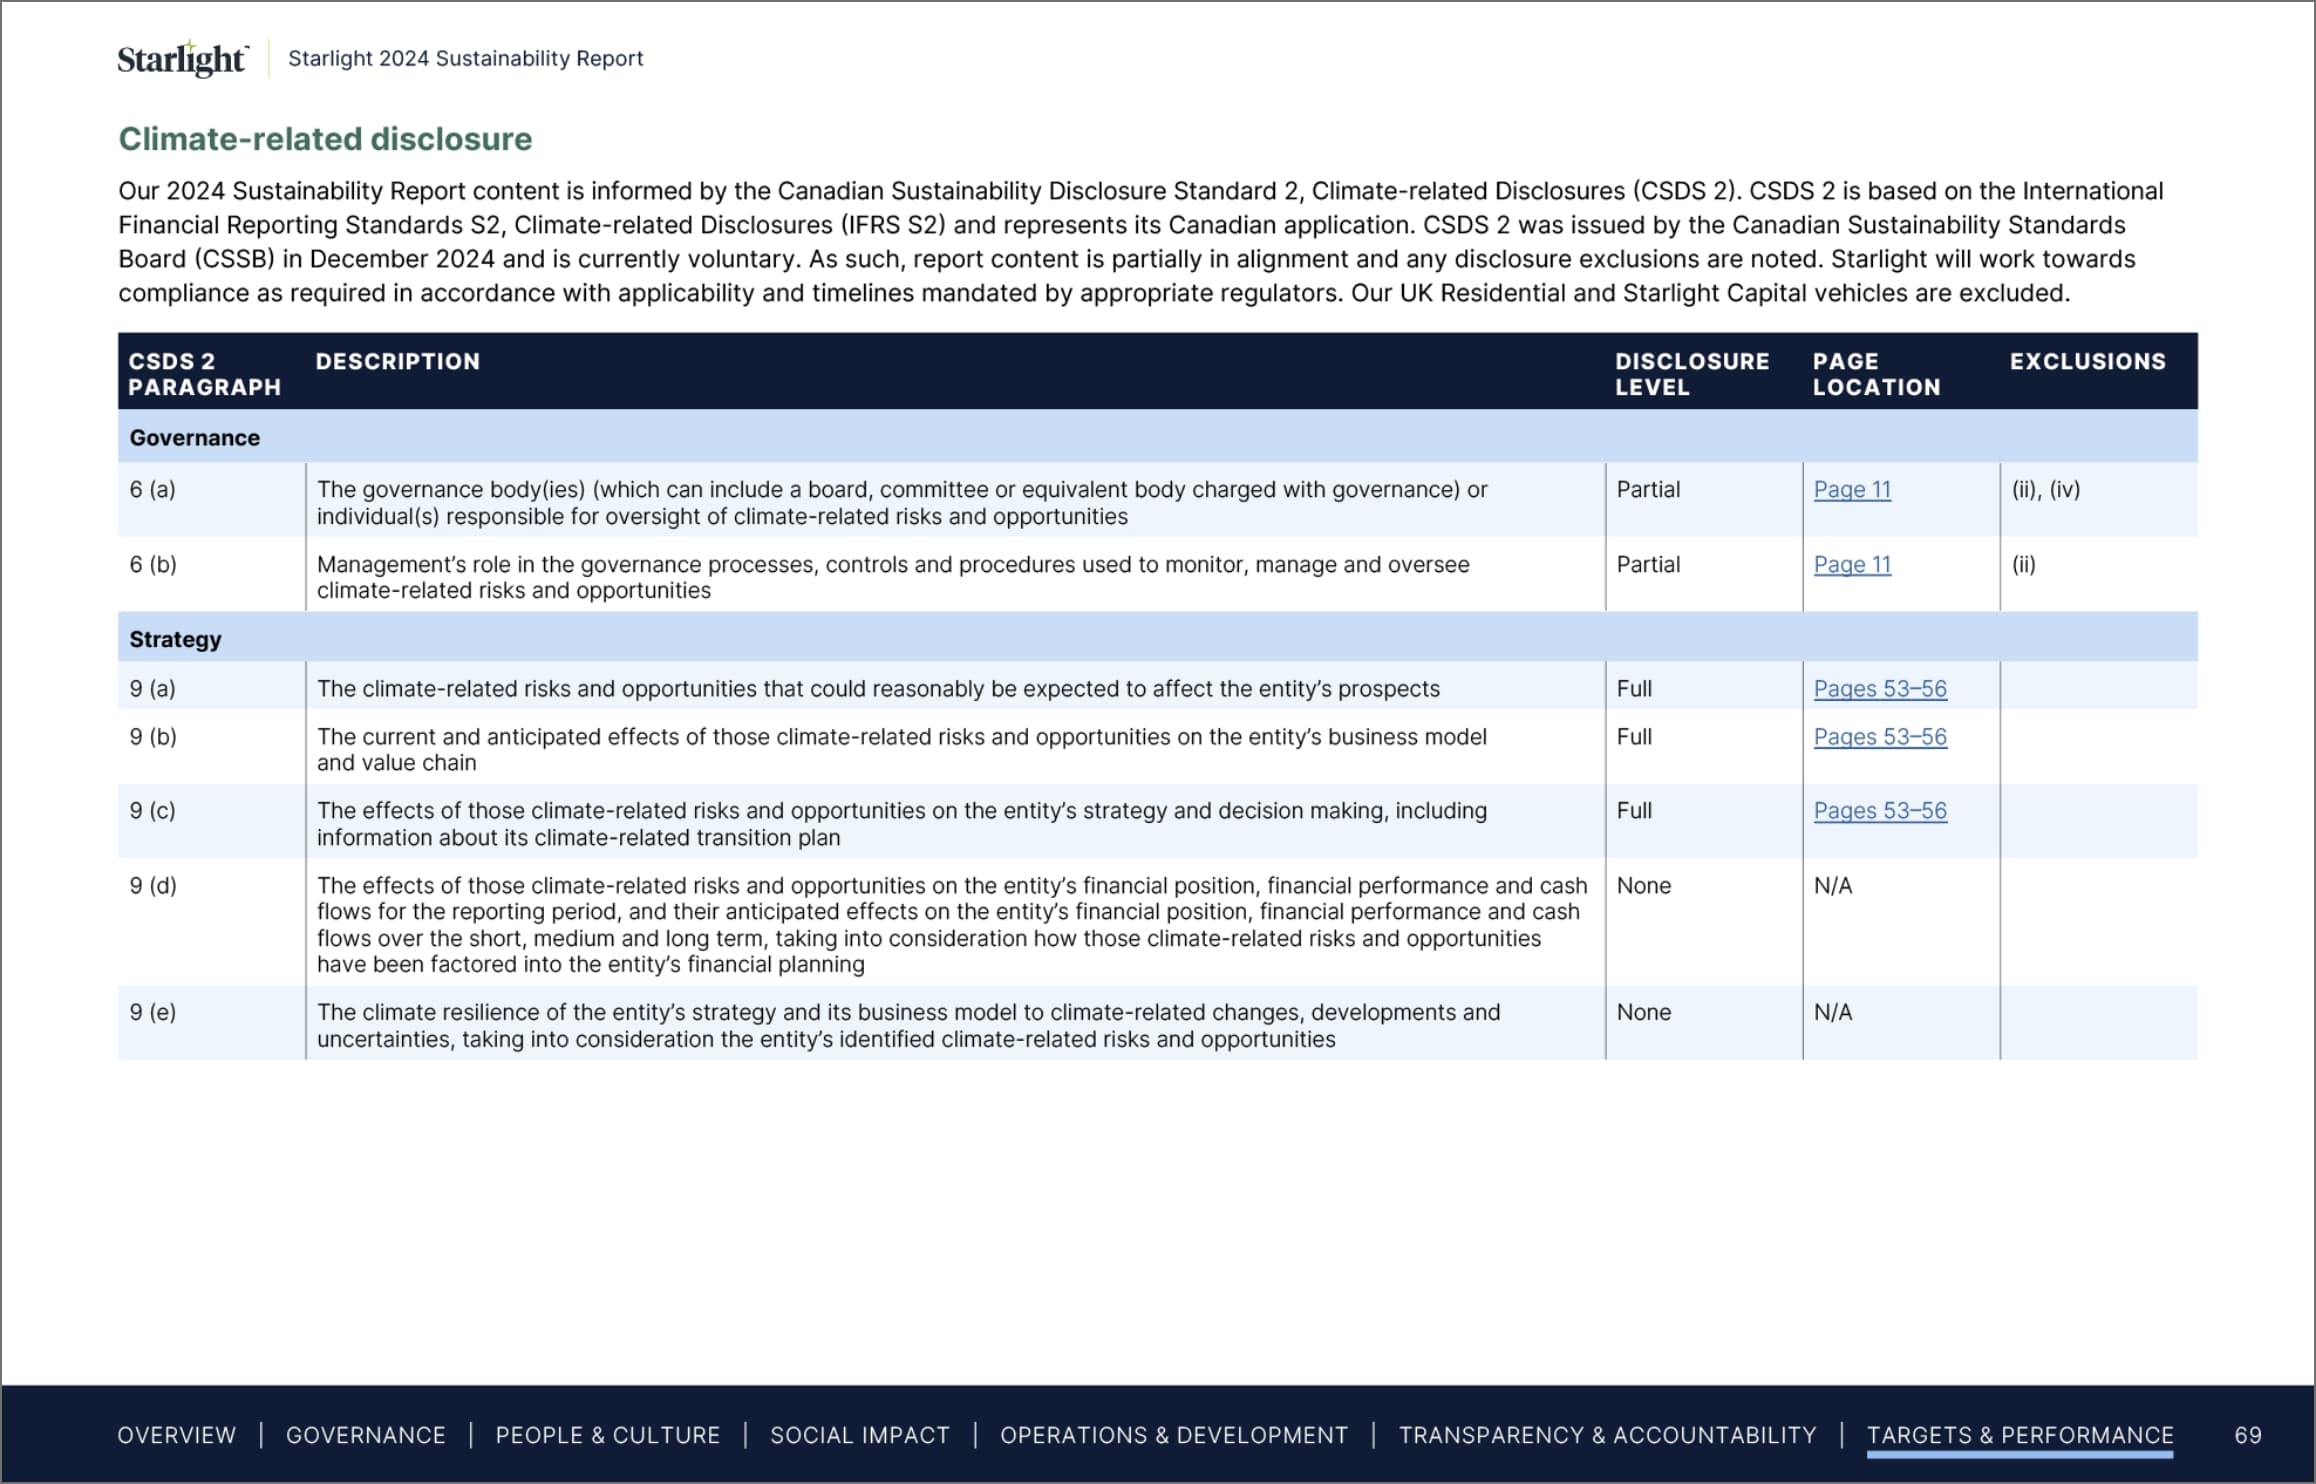Go to Governance section in footer
The height and width of the screenshot is (1484, 2316).
[365, 1434]
